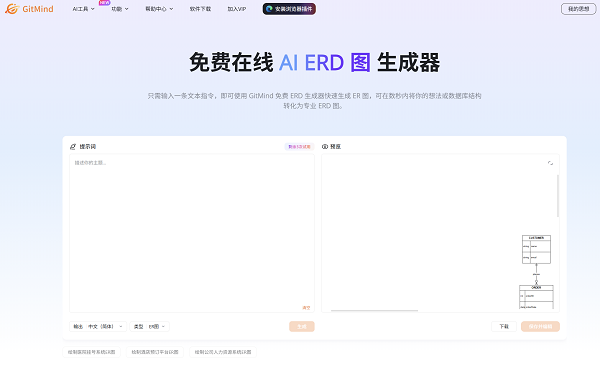
Task: Open the 软件下载 page link
Action: [200, 9]
